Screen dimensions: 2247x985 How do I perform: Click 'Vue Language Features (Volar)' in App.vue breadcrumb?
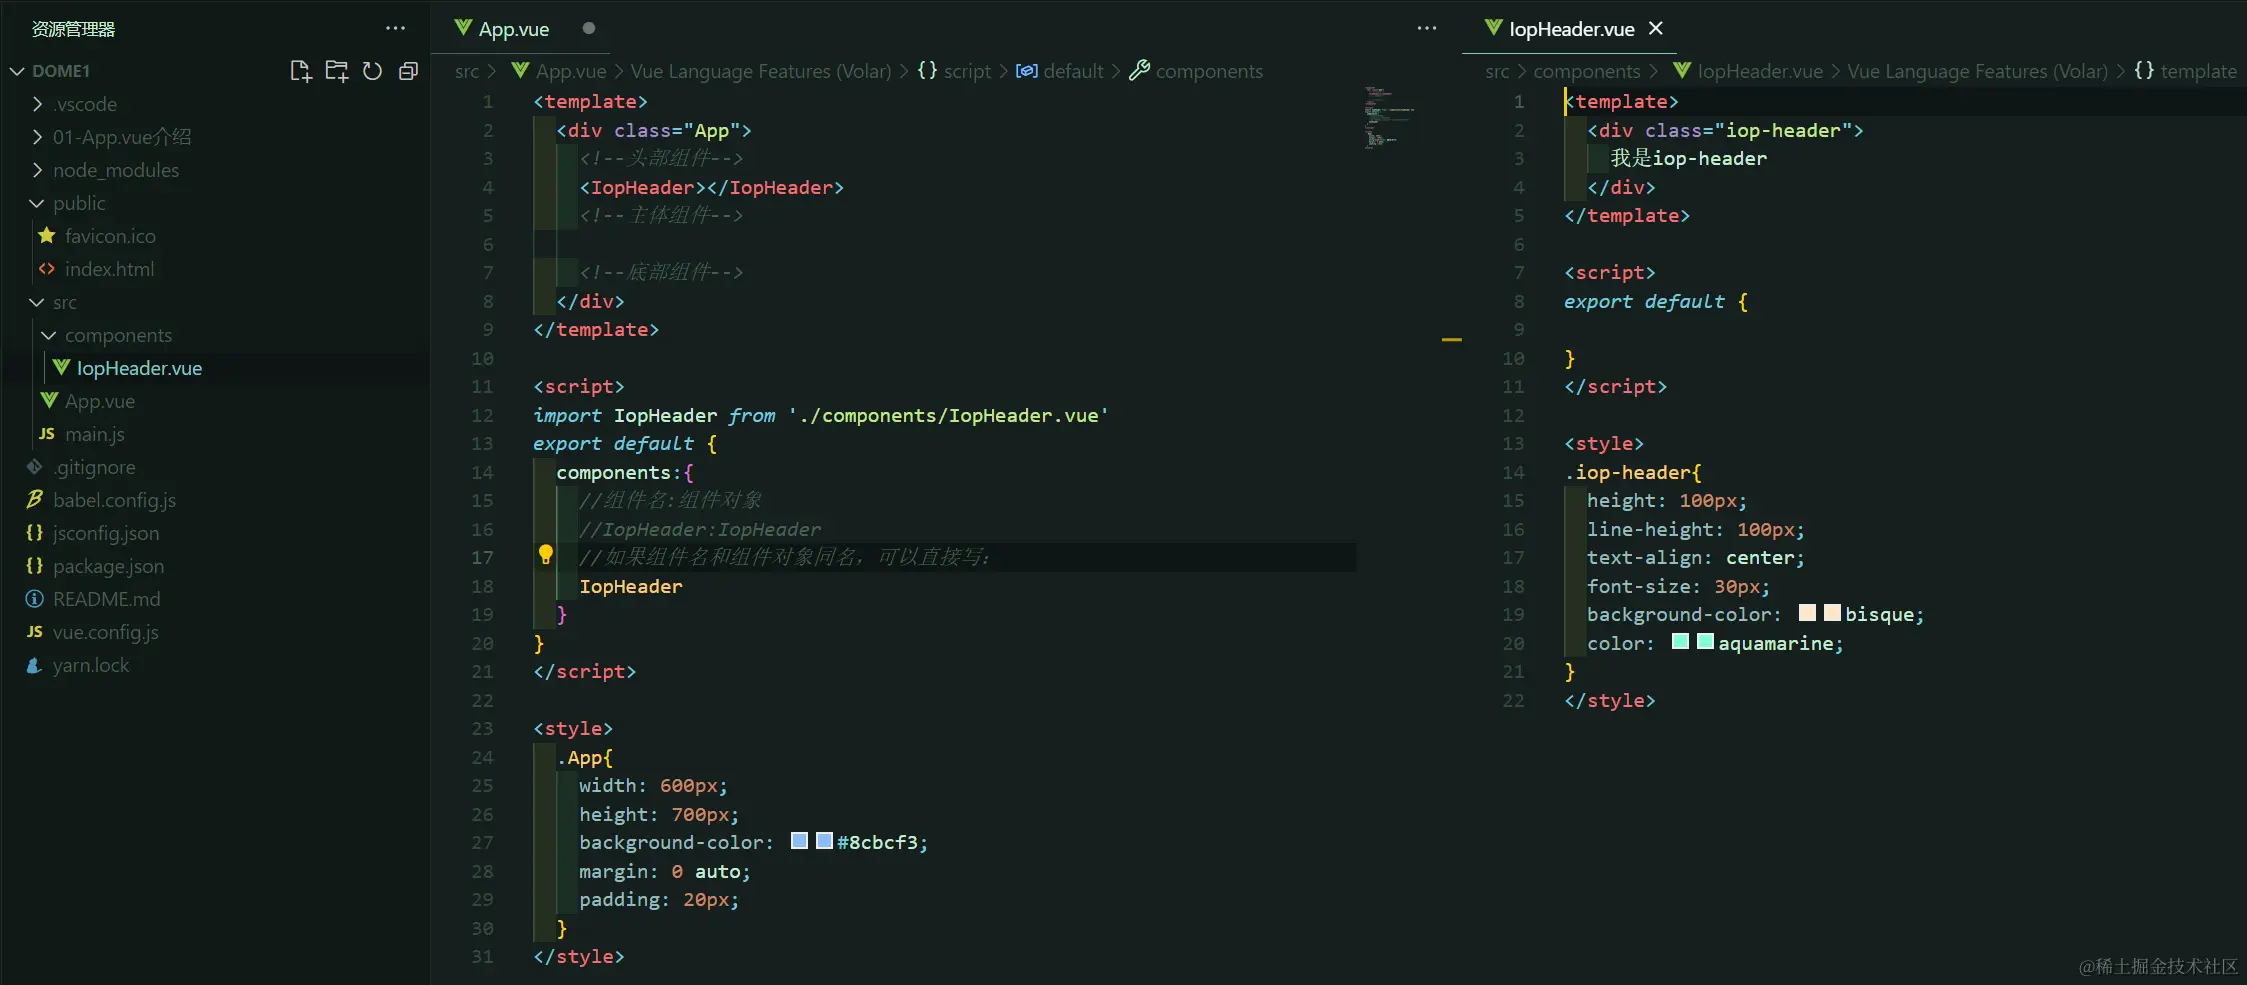(760, 71)
